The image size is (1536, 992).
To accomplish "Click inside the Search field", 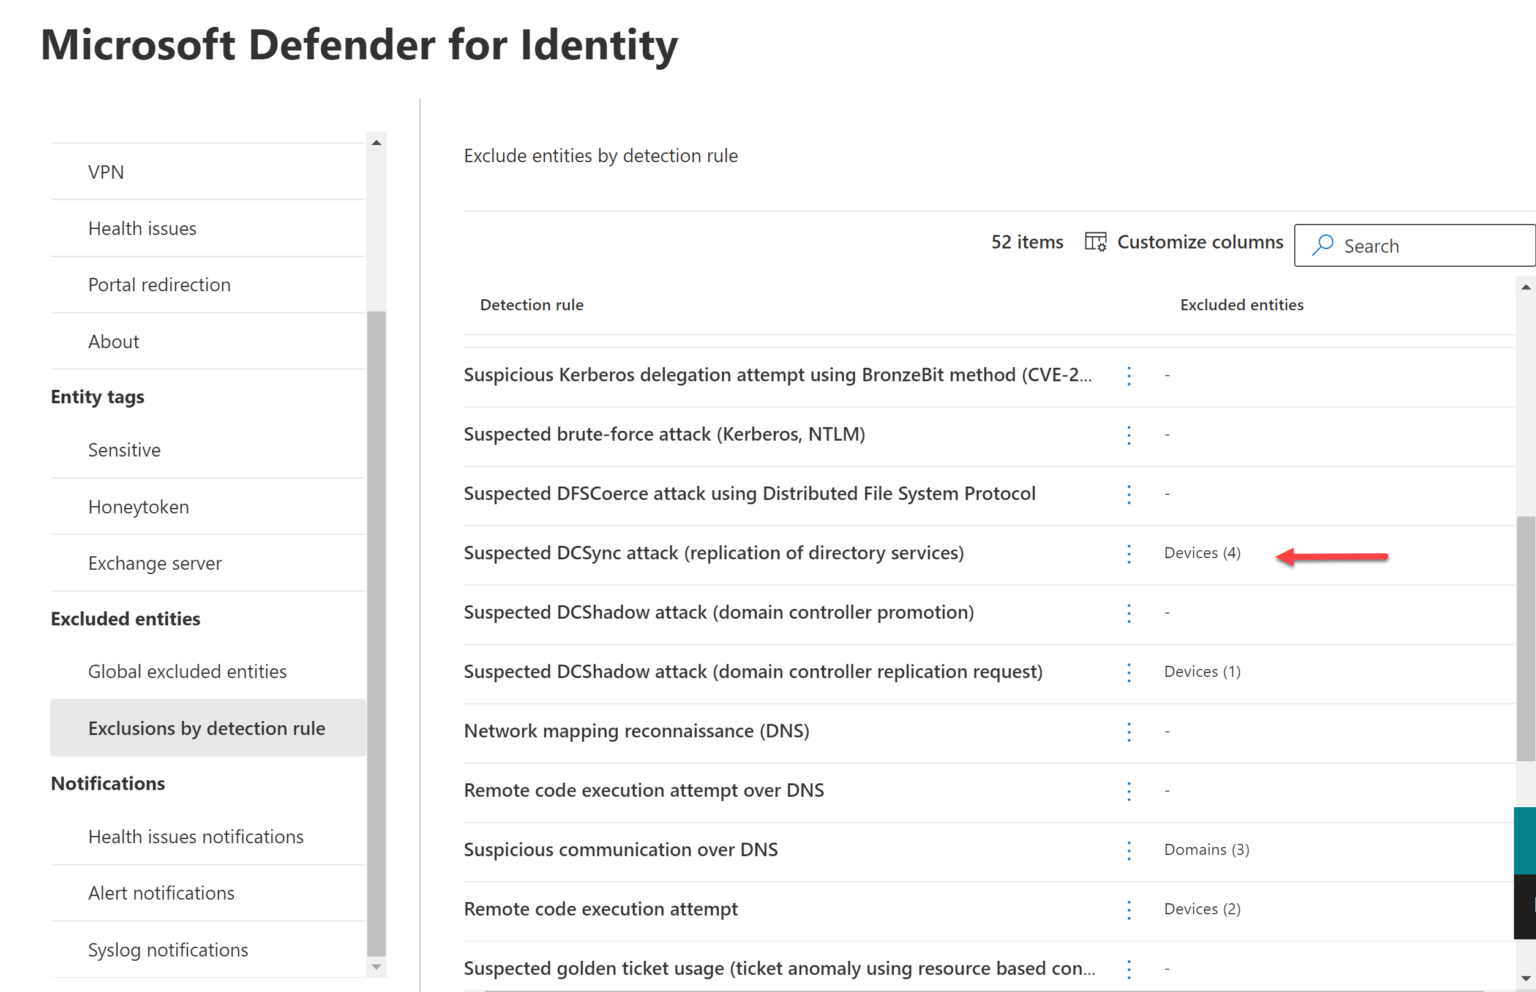I will (1420, 245).
